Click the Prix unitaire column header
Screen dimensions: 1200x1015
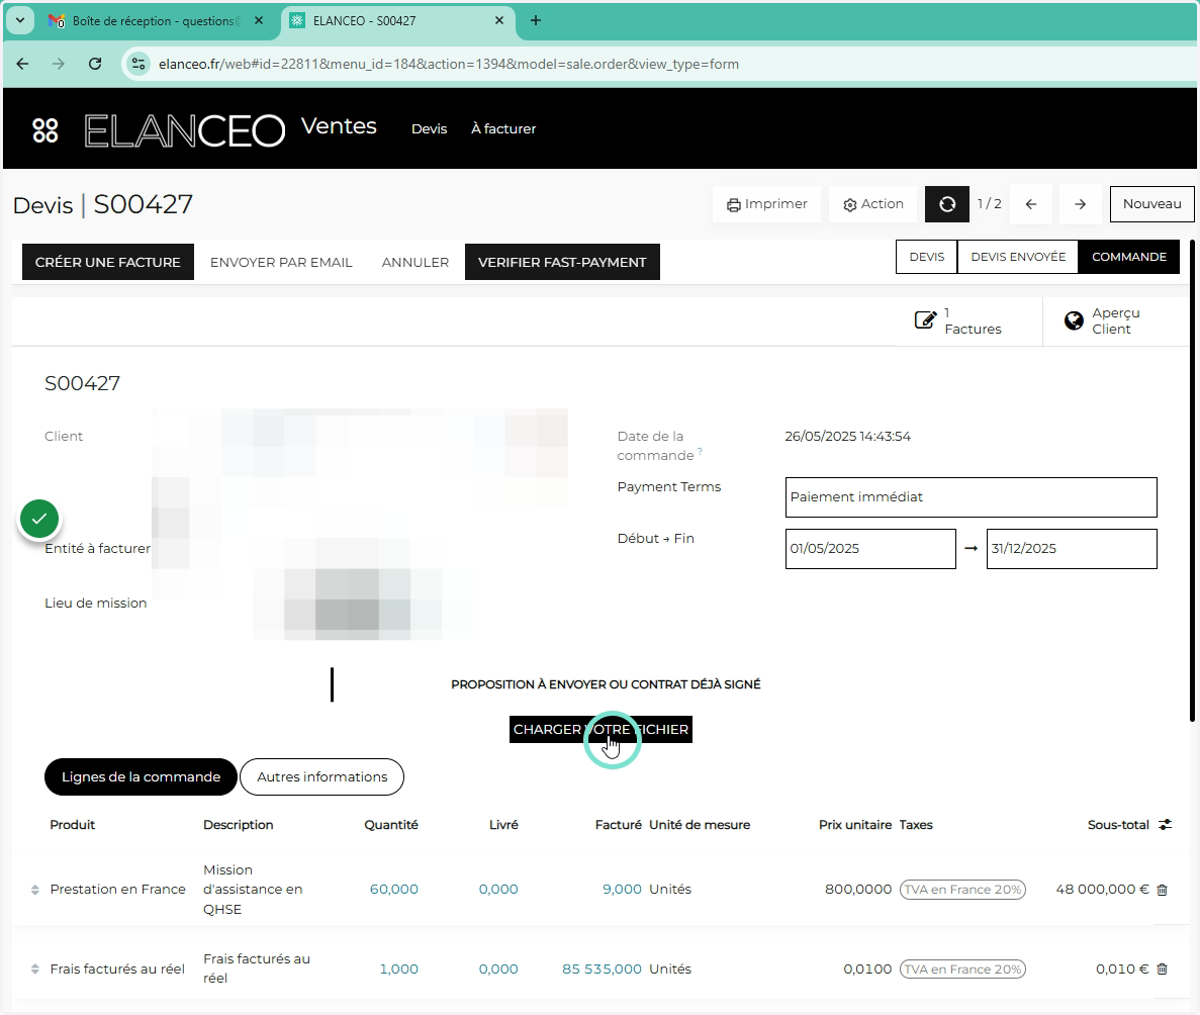coord(855,825)
